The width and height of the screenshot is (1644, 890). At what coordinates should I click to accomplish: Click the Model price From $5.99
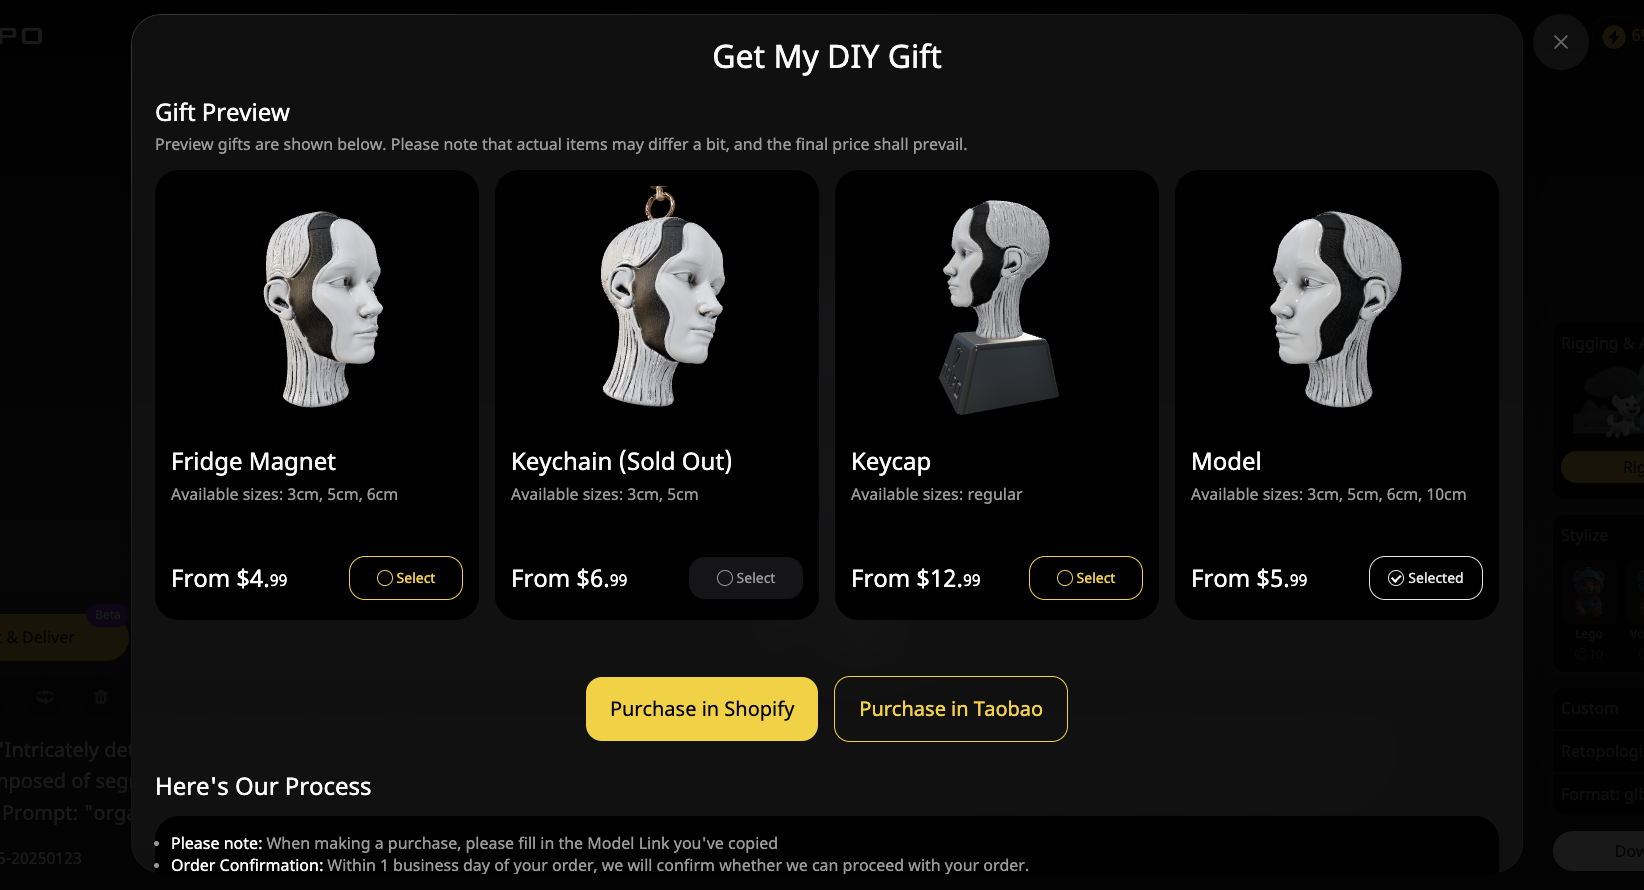1249,578
